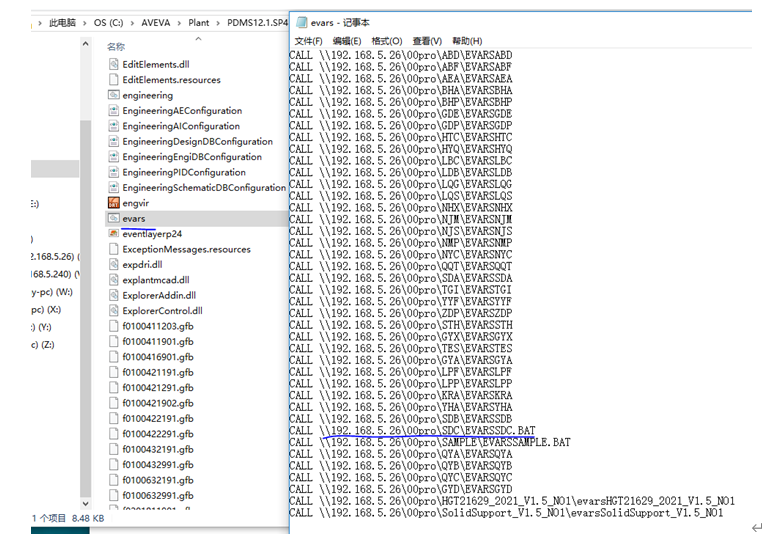Click the EngineeringEngiDBConfiguration file icon
This screenshot has height=535, width=762.
114,157
